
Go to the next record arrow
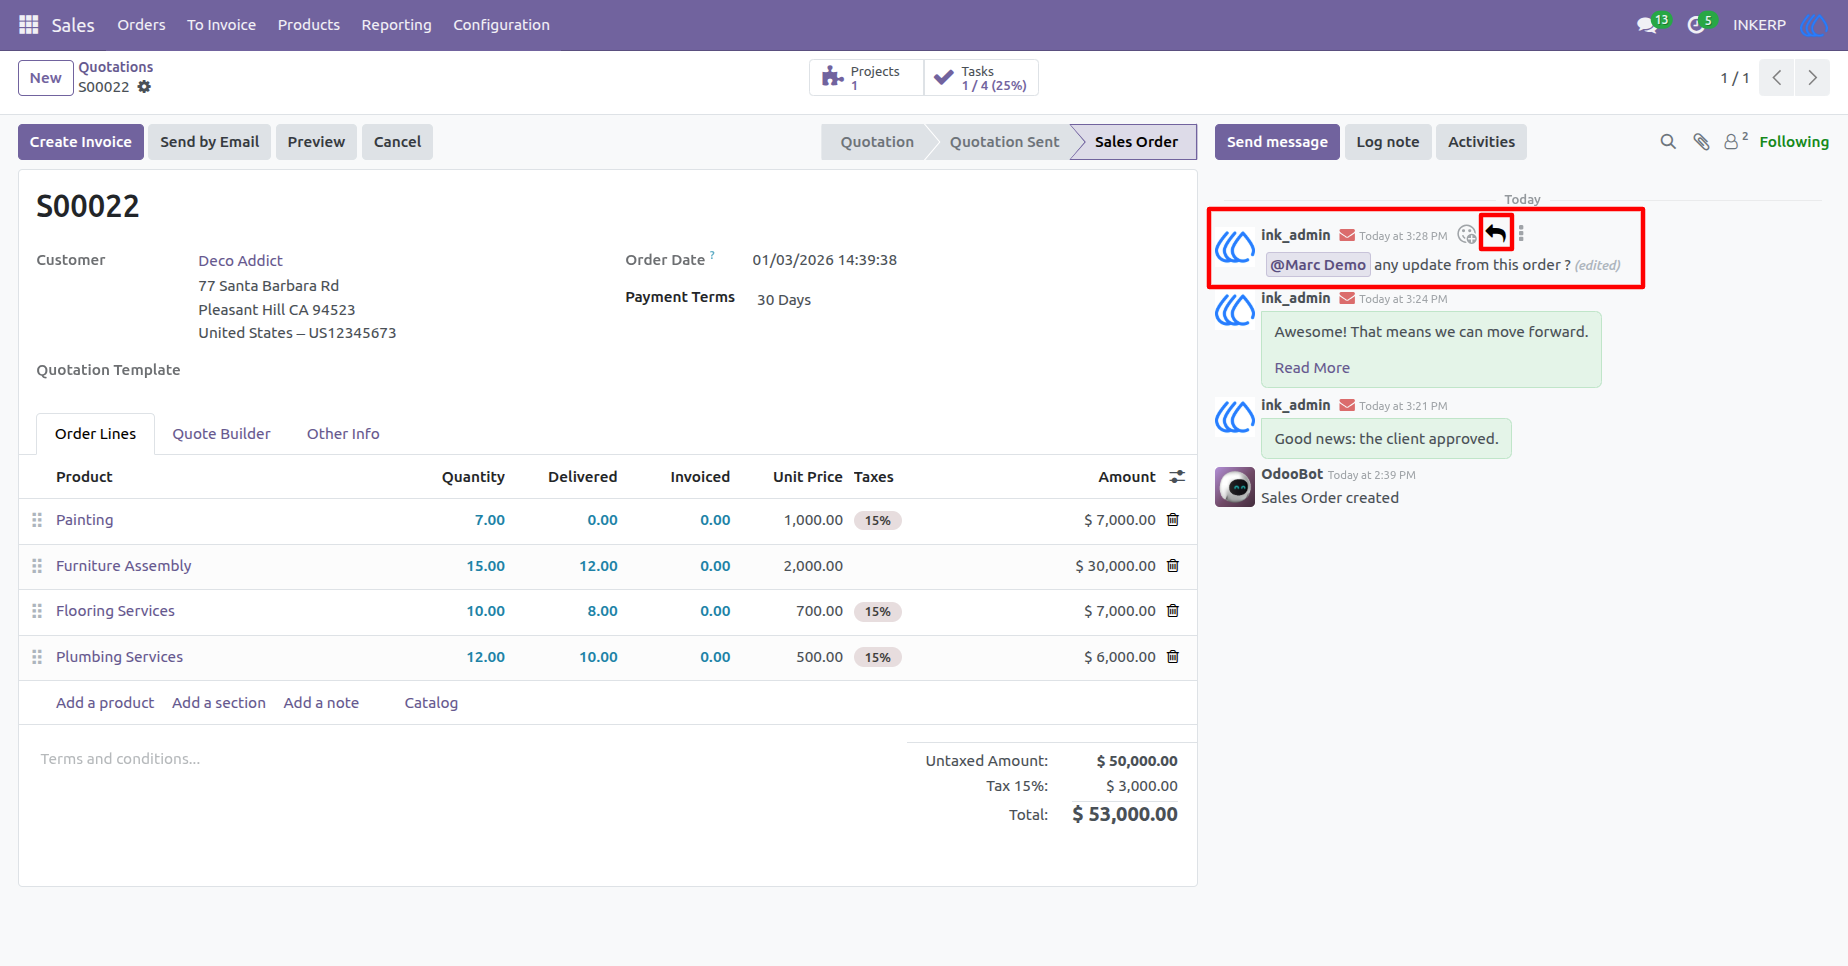(1812, 78)
